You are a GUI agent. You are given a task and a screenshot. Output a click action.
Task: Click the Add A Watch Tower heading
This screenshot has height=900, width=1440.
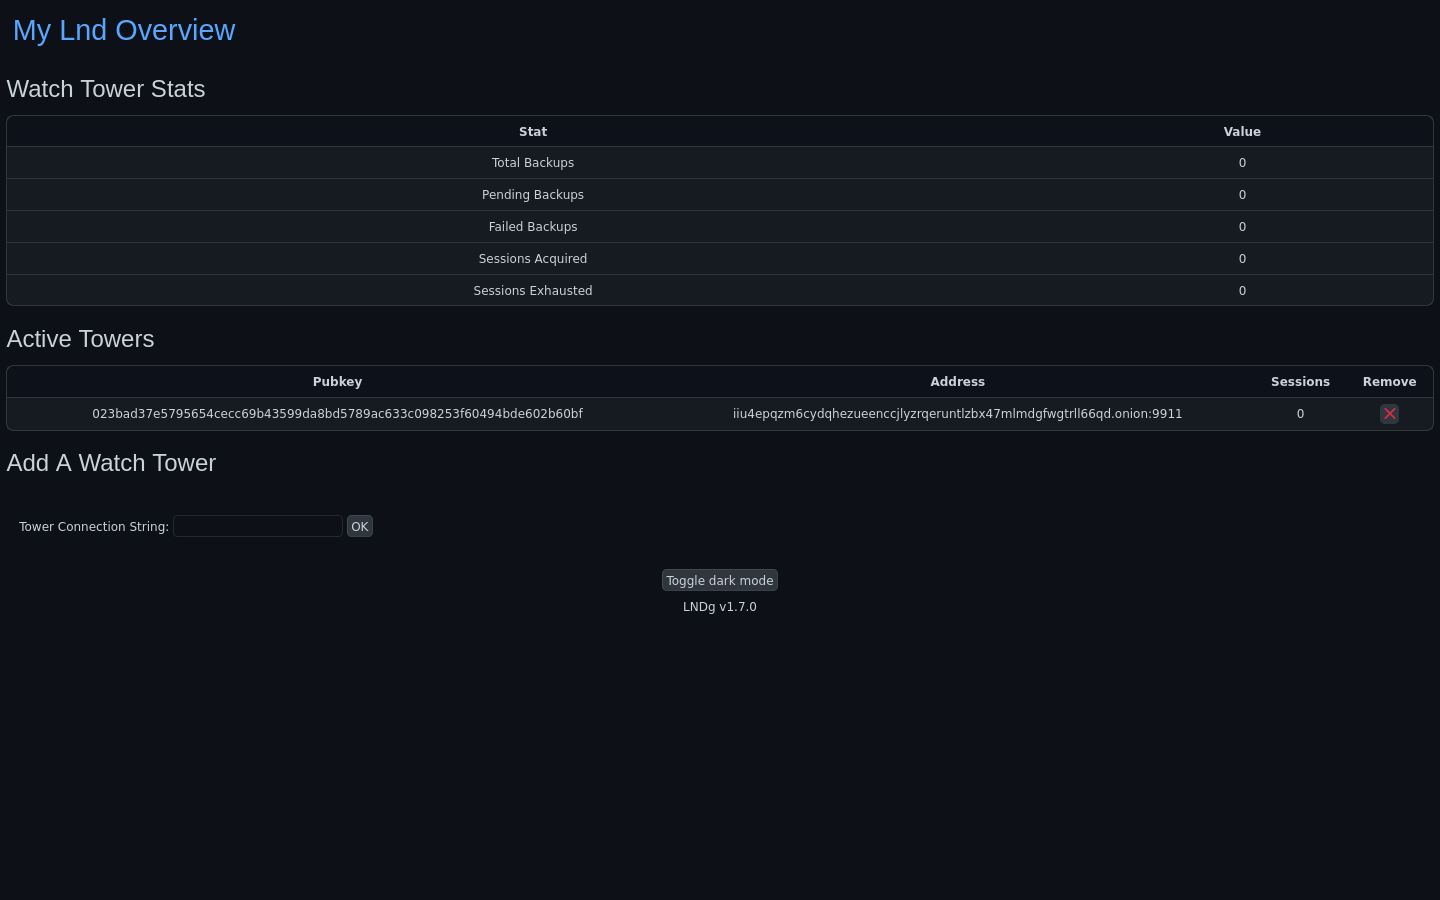coord(111,463)
